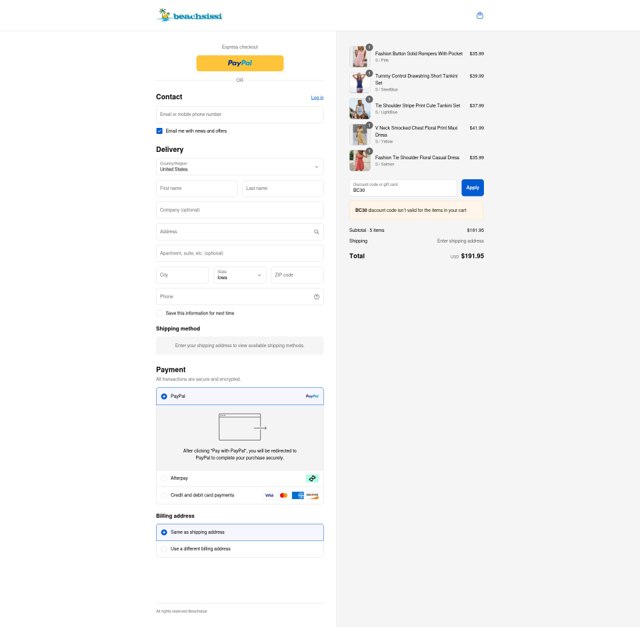Click the beachsissi logo
This screenshot has height=627, width=640.
(190, 16)
